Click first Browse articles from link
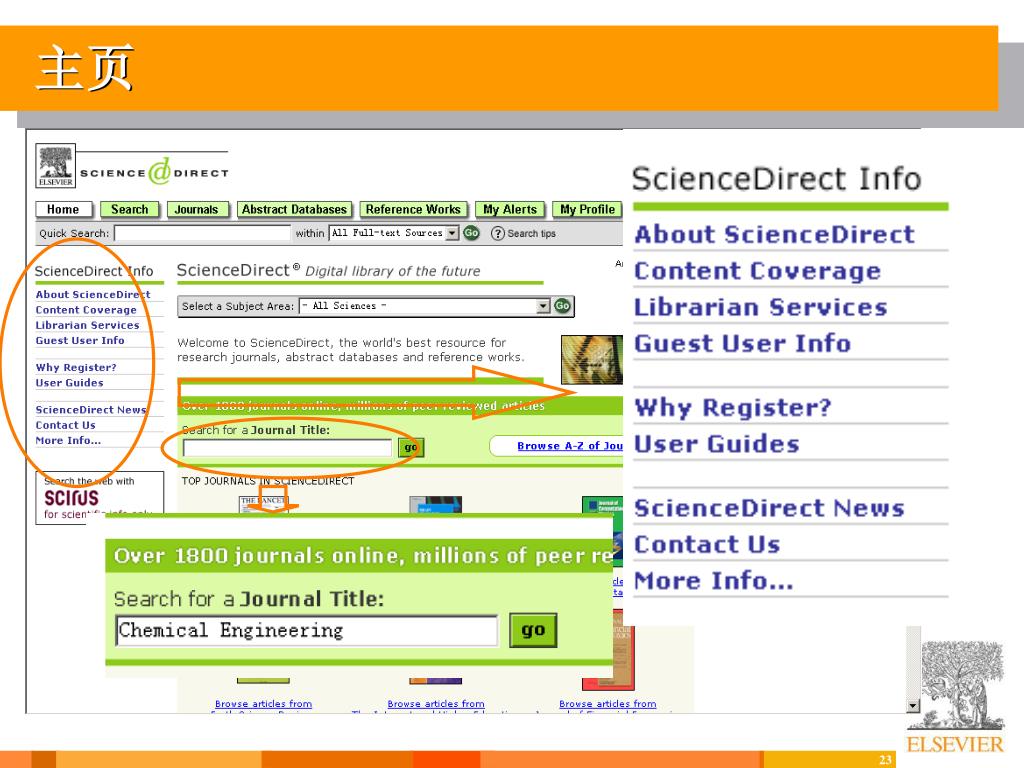1024x768 pixels. [263, 704]
